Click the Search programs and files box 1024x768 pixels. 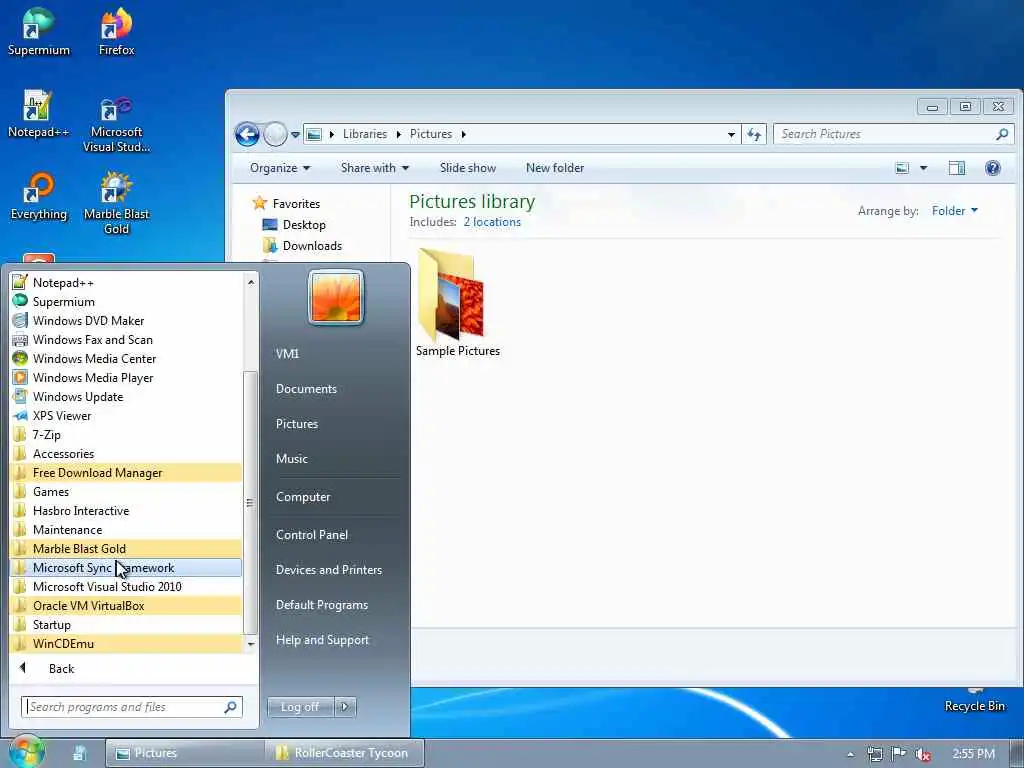pos(132,707)
